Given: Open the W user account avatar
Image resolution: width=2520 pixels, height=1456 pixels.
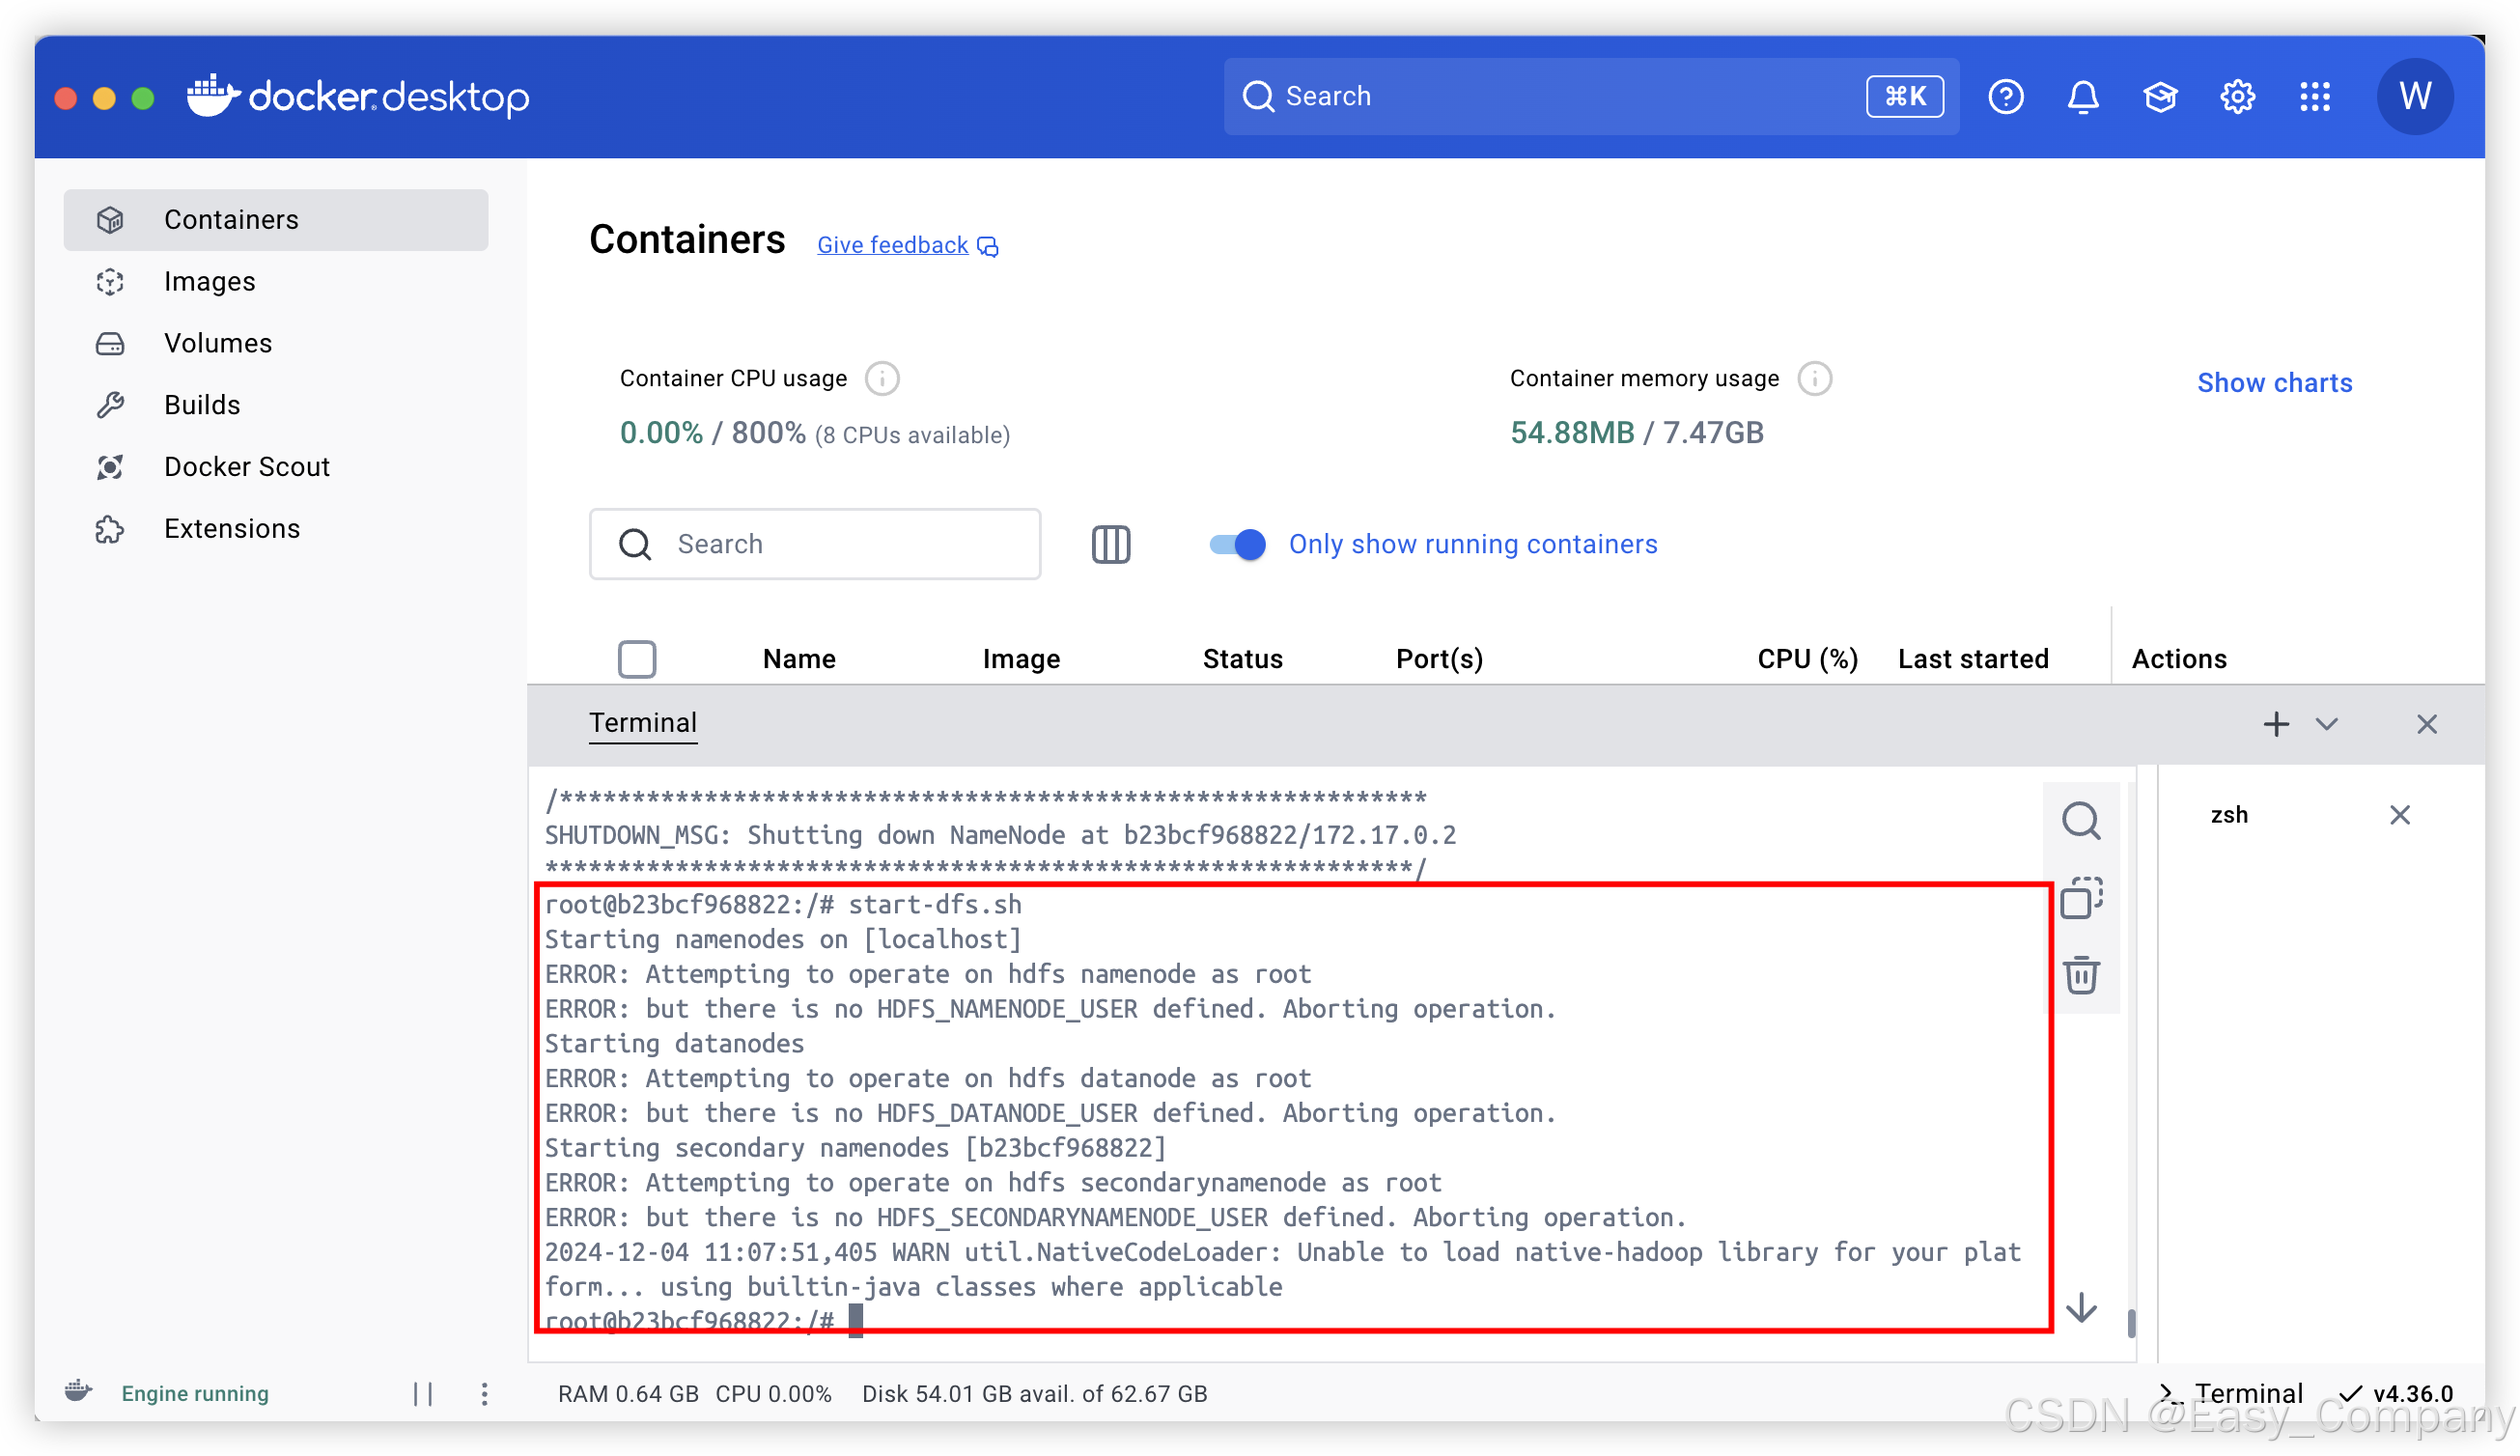Looking at the screenshot, I should 2414,96.
